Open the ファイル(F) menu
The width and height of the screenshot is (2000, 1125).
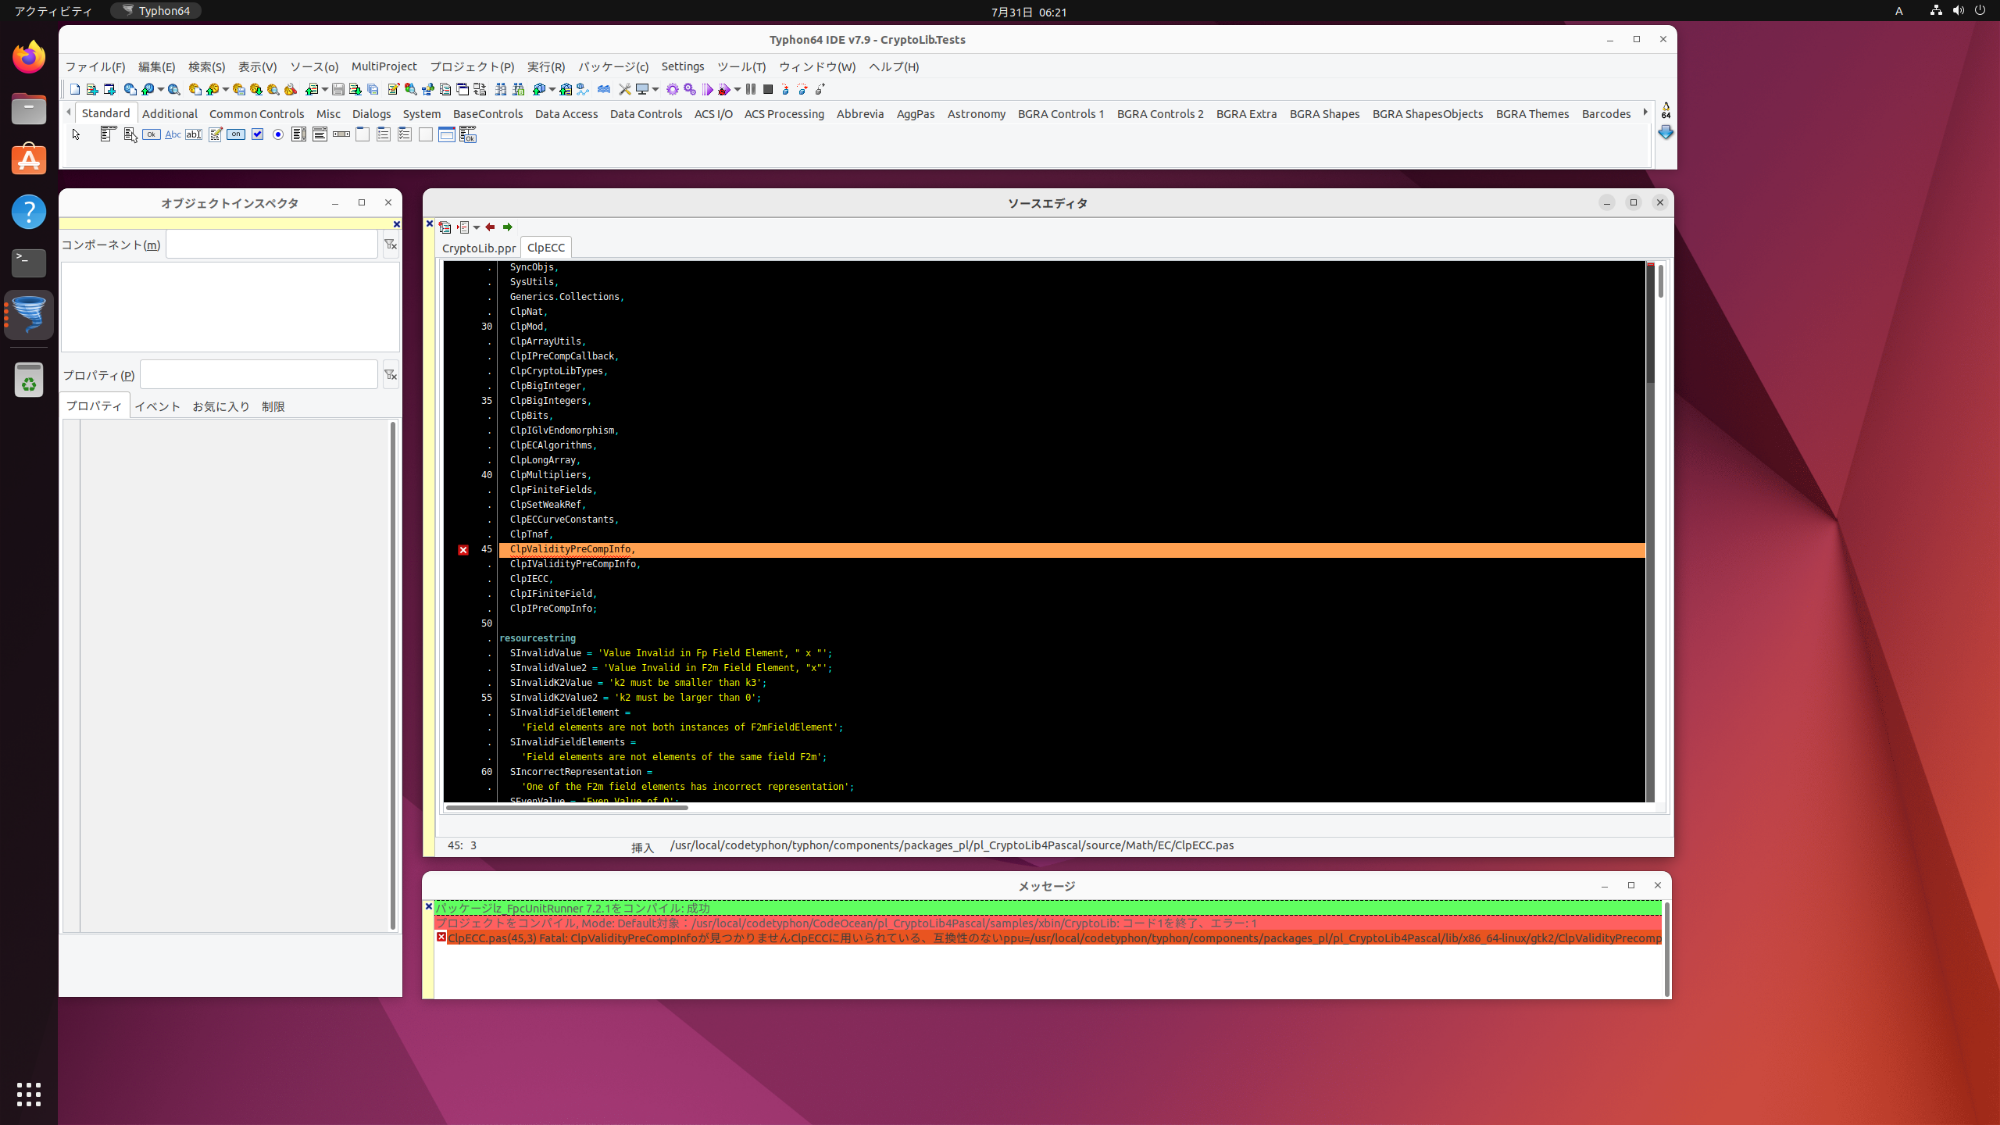pos(95,67)
